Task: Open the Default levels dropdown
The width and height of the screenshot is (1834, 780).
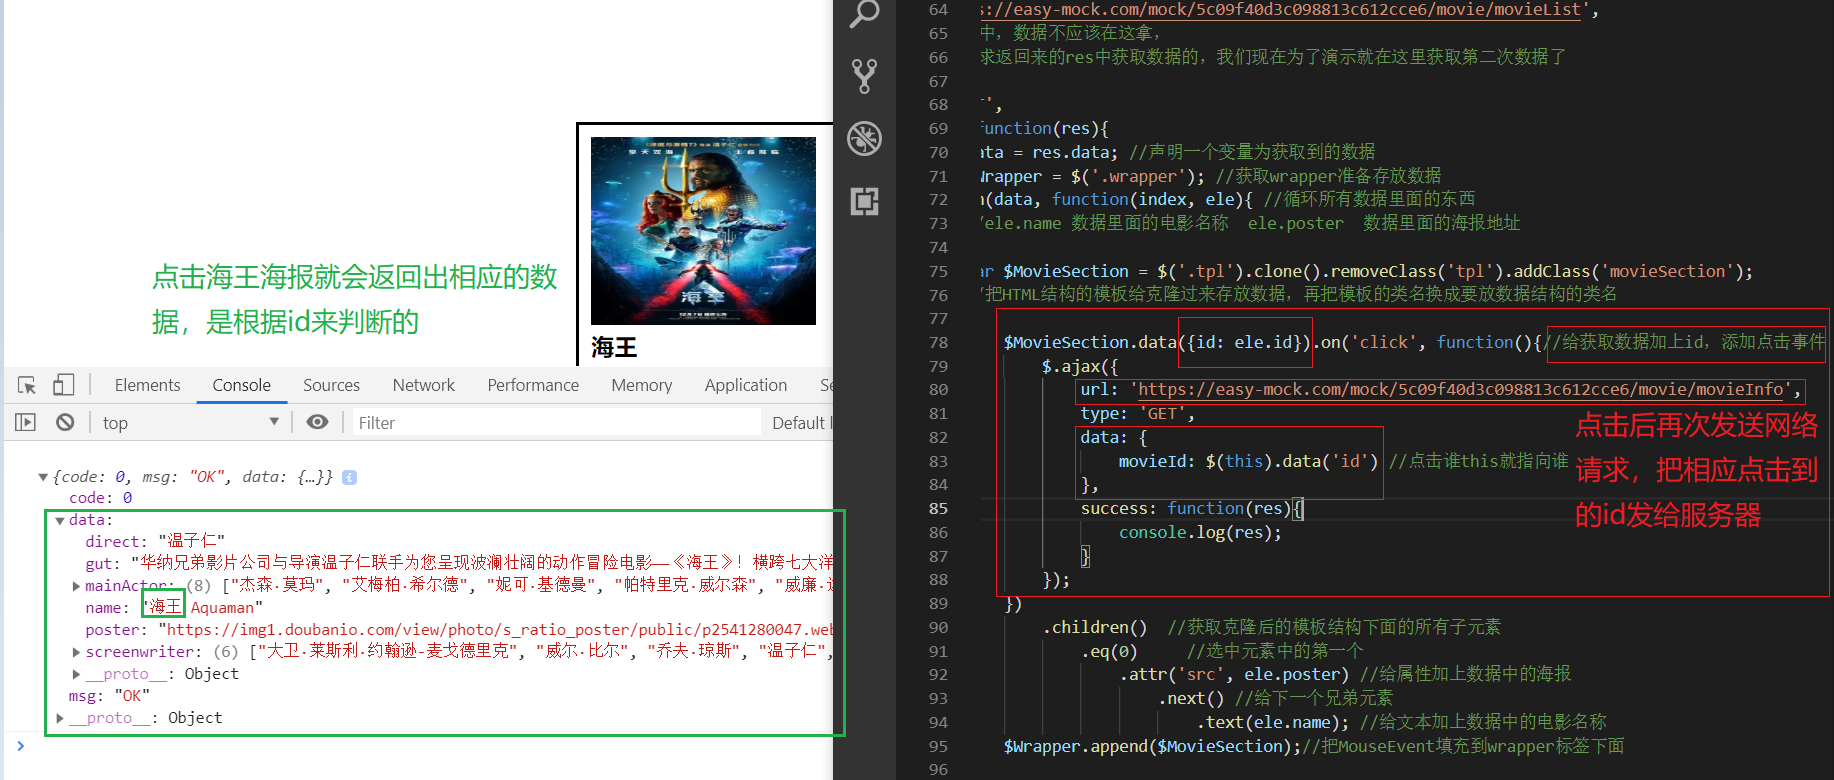Action: 801,423
